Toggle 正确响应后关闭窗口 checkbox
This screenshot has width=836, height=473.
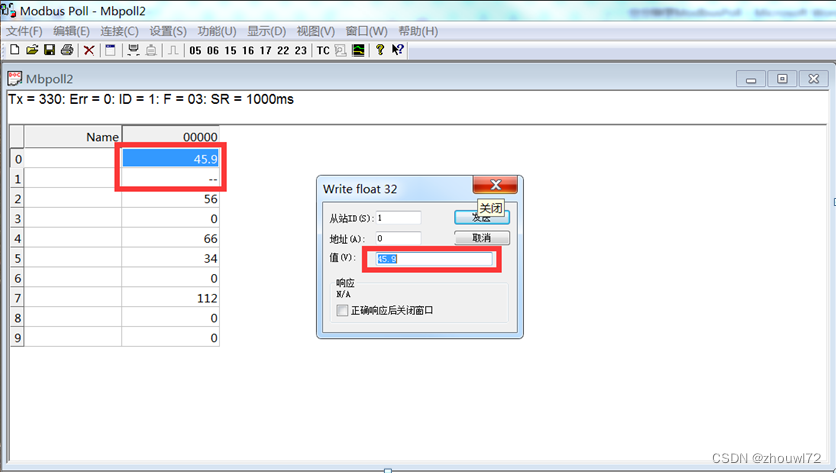coord(342,310)
